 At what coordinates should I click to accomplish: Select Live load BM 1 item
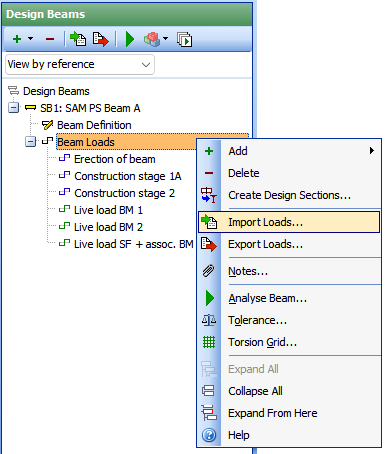tap(108, 210)
